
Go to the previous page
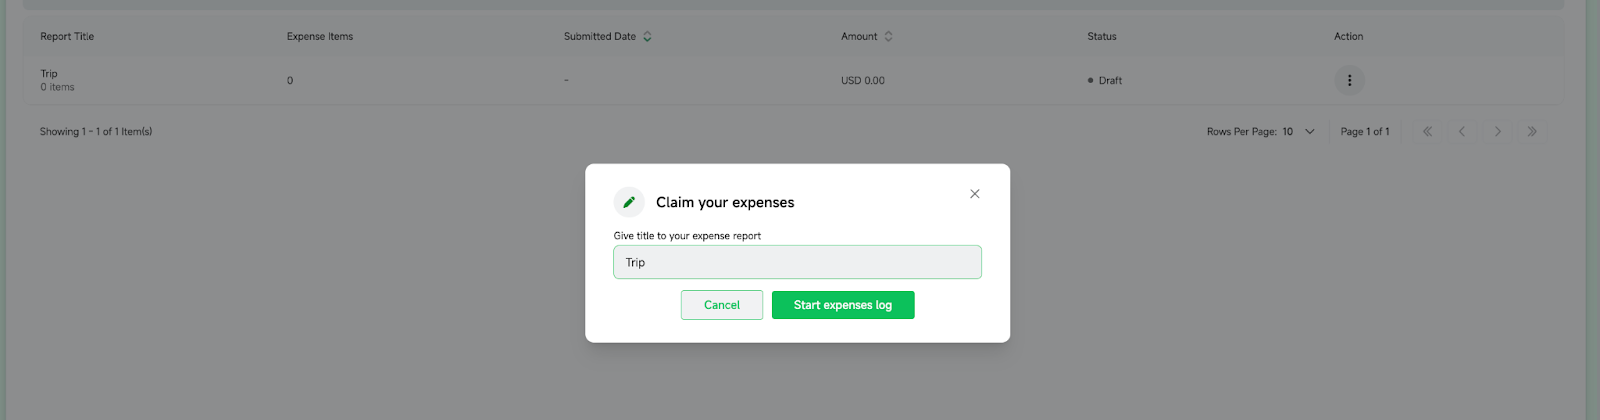tap(1462, 131)
